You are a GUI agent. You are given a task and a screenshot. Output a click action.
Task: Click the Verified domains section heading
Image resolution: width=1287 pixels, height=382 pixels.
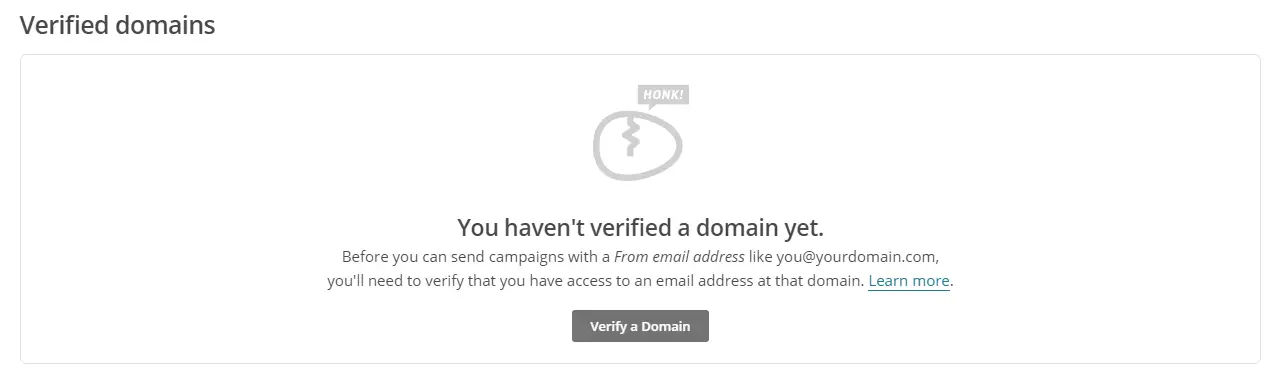click(118, 25)
